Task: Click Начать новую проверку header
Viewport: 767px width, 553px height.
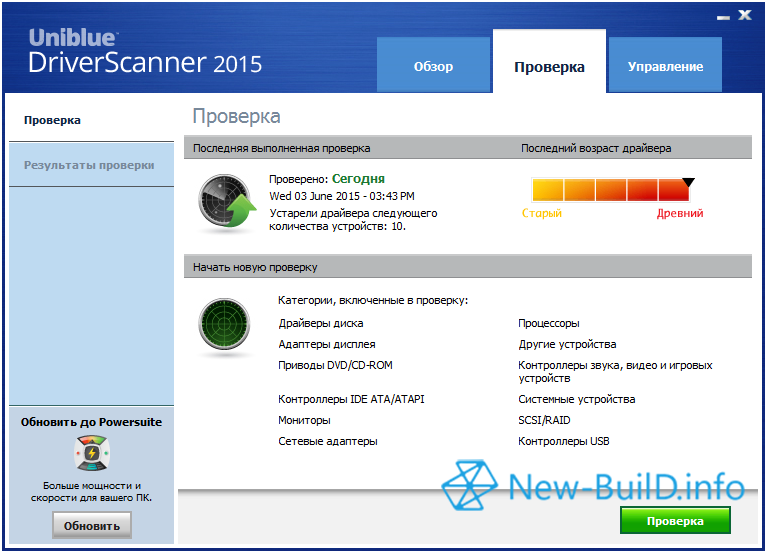Action: tap(255, 267)
